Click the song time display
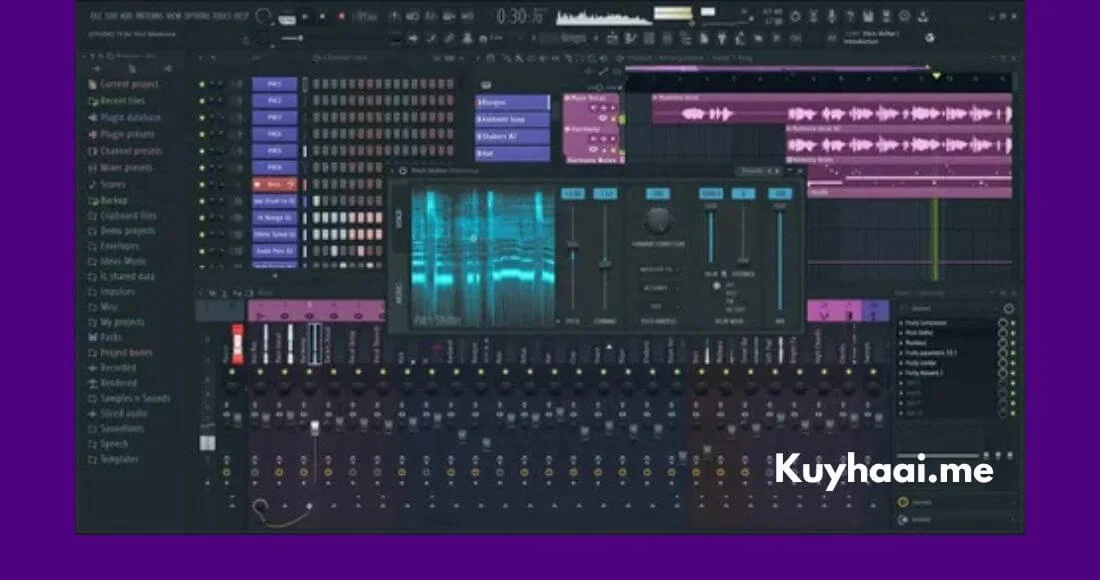Viewport: 1100px width, 580px height. point(521,16)
